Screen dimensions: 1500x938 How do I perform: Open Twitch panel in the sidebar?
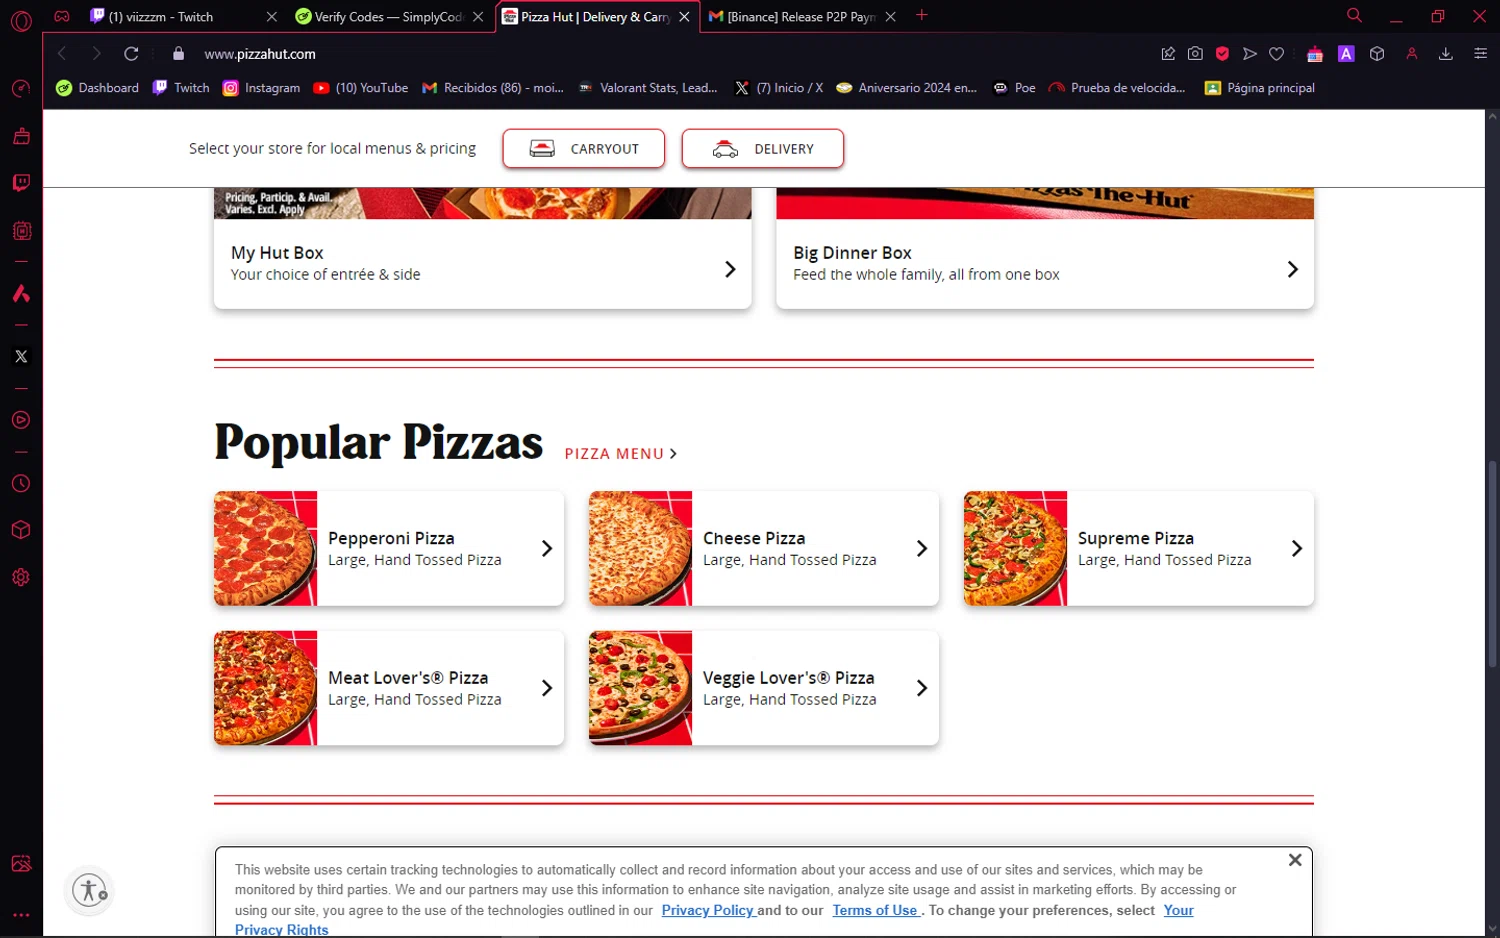tap(21, 183)
